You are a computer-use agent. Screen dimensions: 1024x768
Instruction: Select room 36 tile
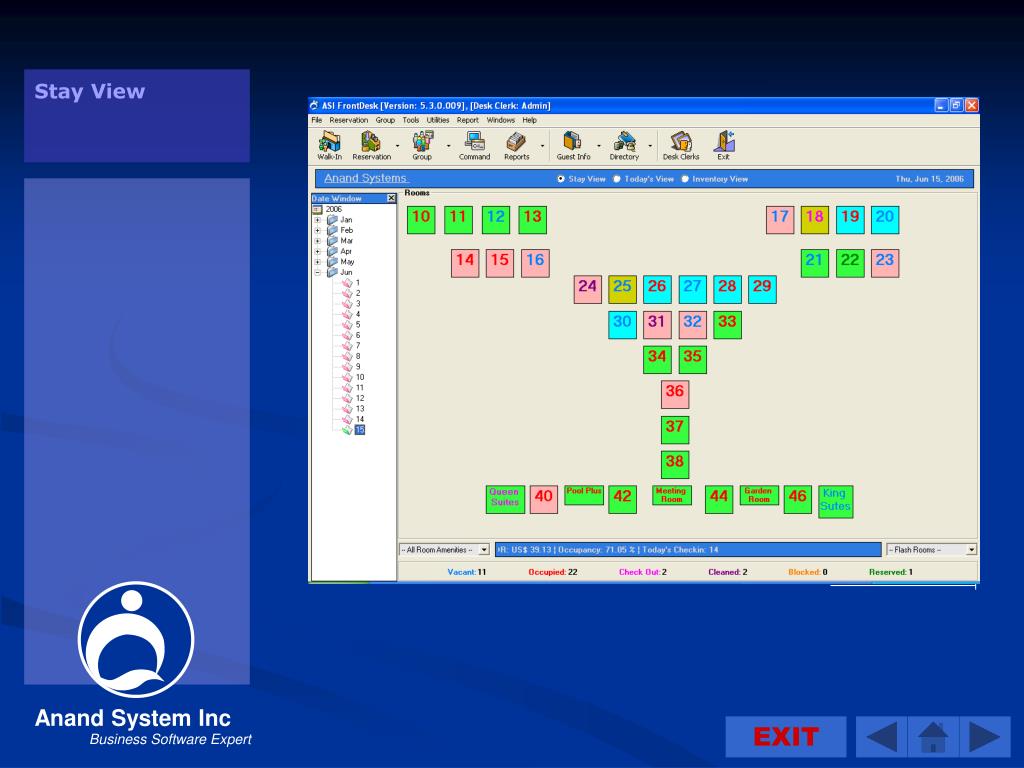coord(675,394)
